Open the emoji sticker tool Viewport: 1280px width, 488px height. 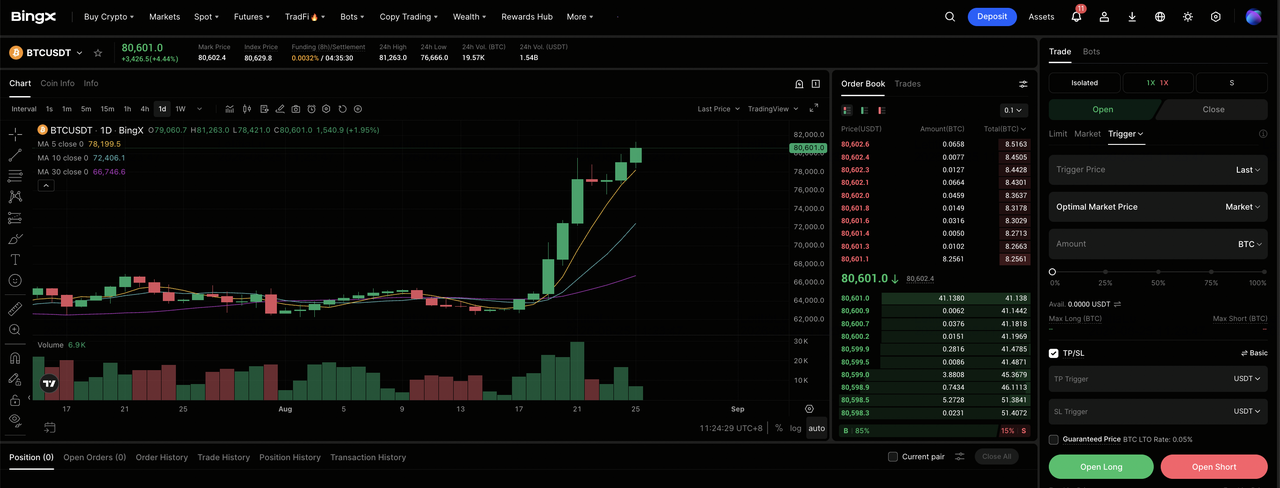pos(15,280)
